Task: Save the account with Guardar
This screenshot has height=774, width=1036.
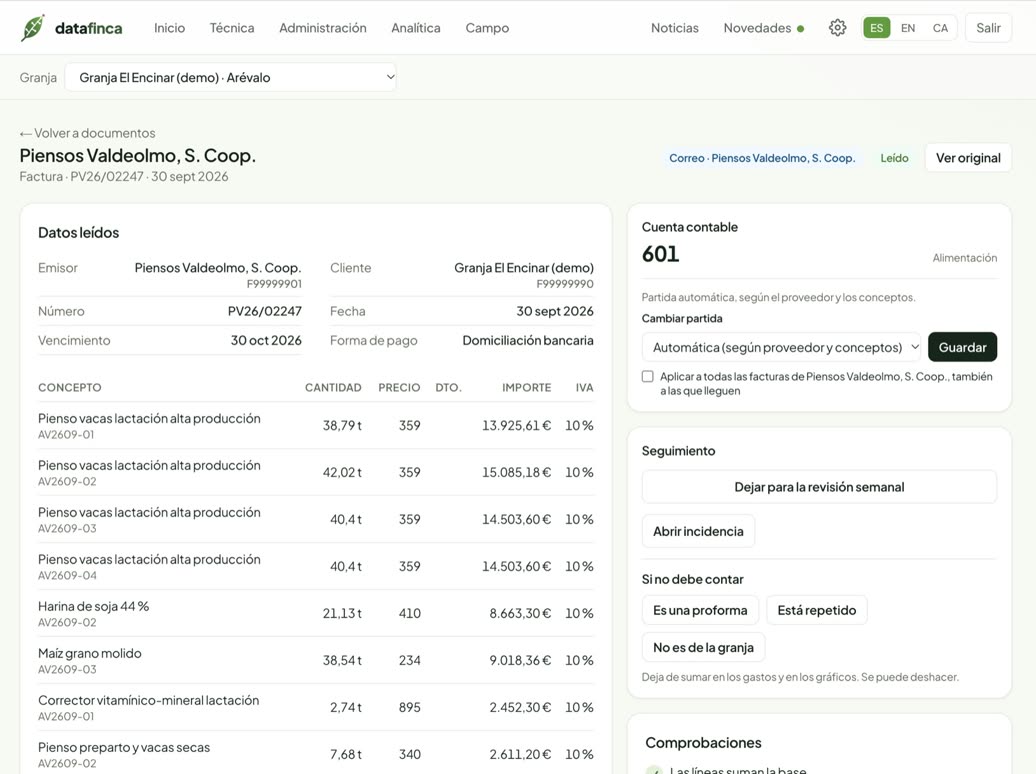Action: [962, 347]
